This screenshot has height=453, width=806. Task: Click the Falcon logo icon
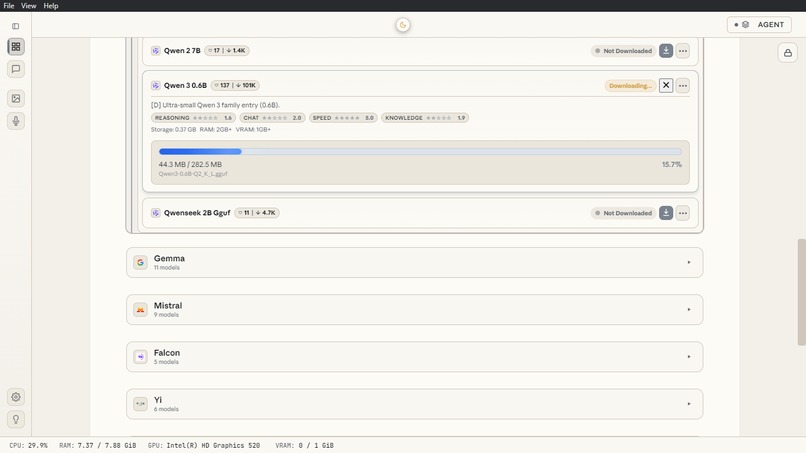point(140,357)
